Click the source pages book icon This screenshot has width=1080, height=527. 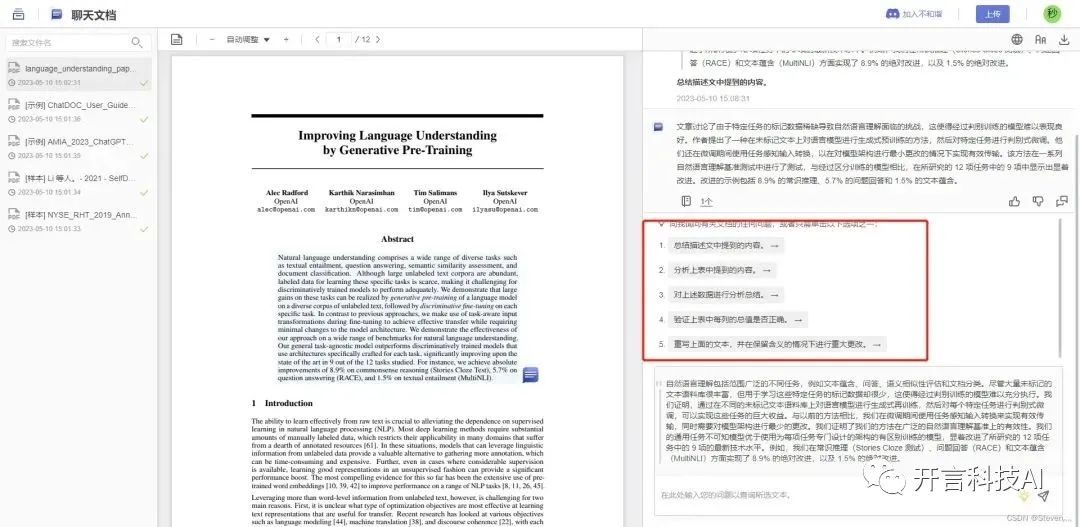[686, 201]
